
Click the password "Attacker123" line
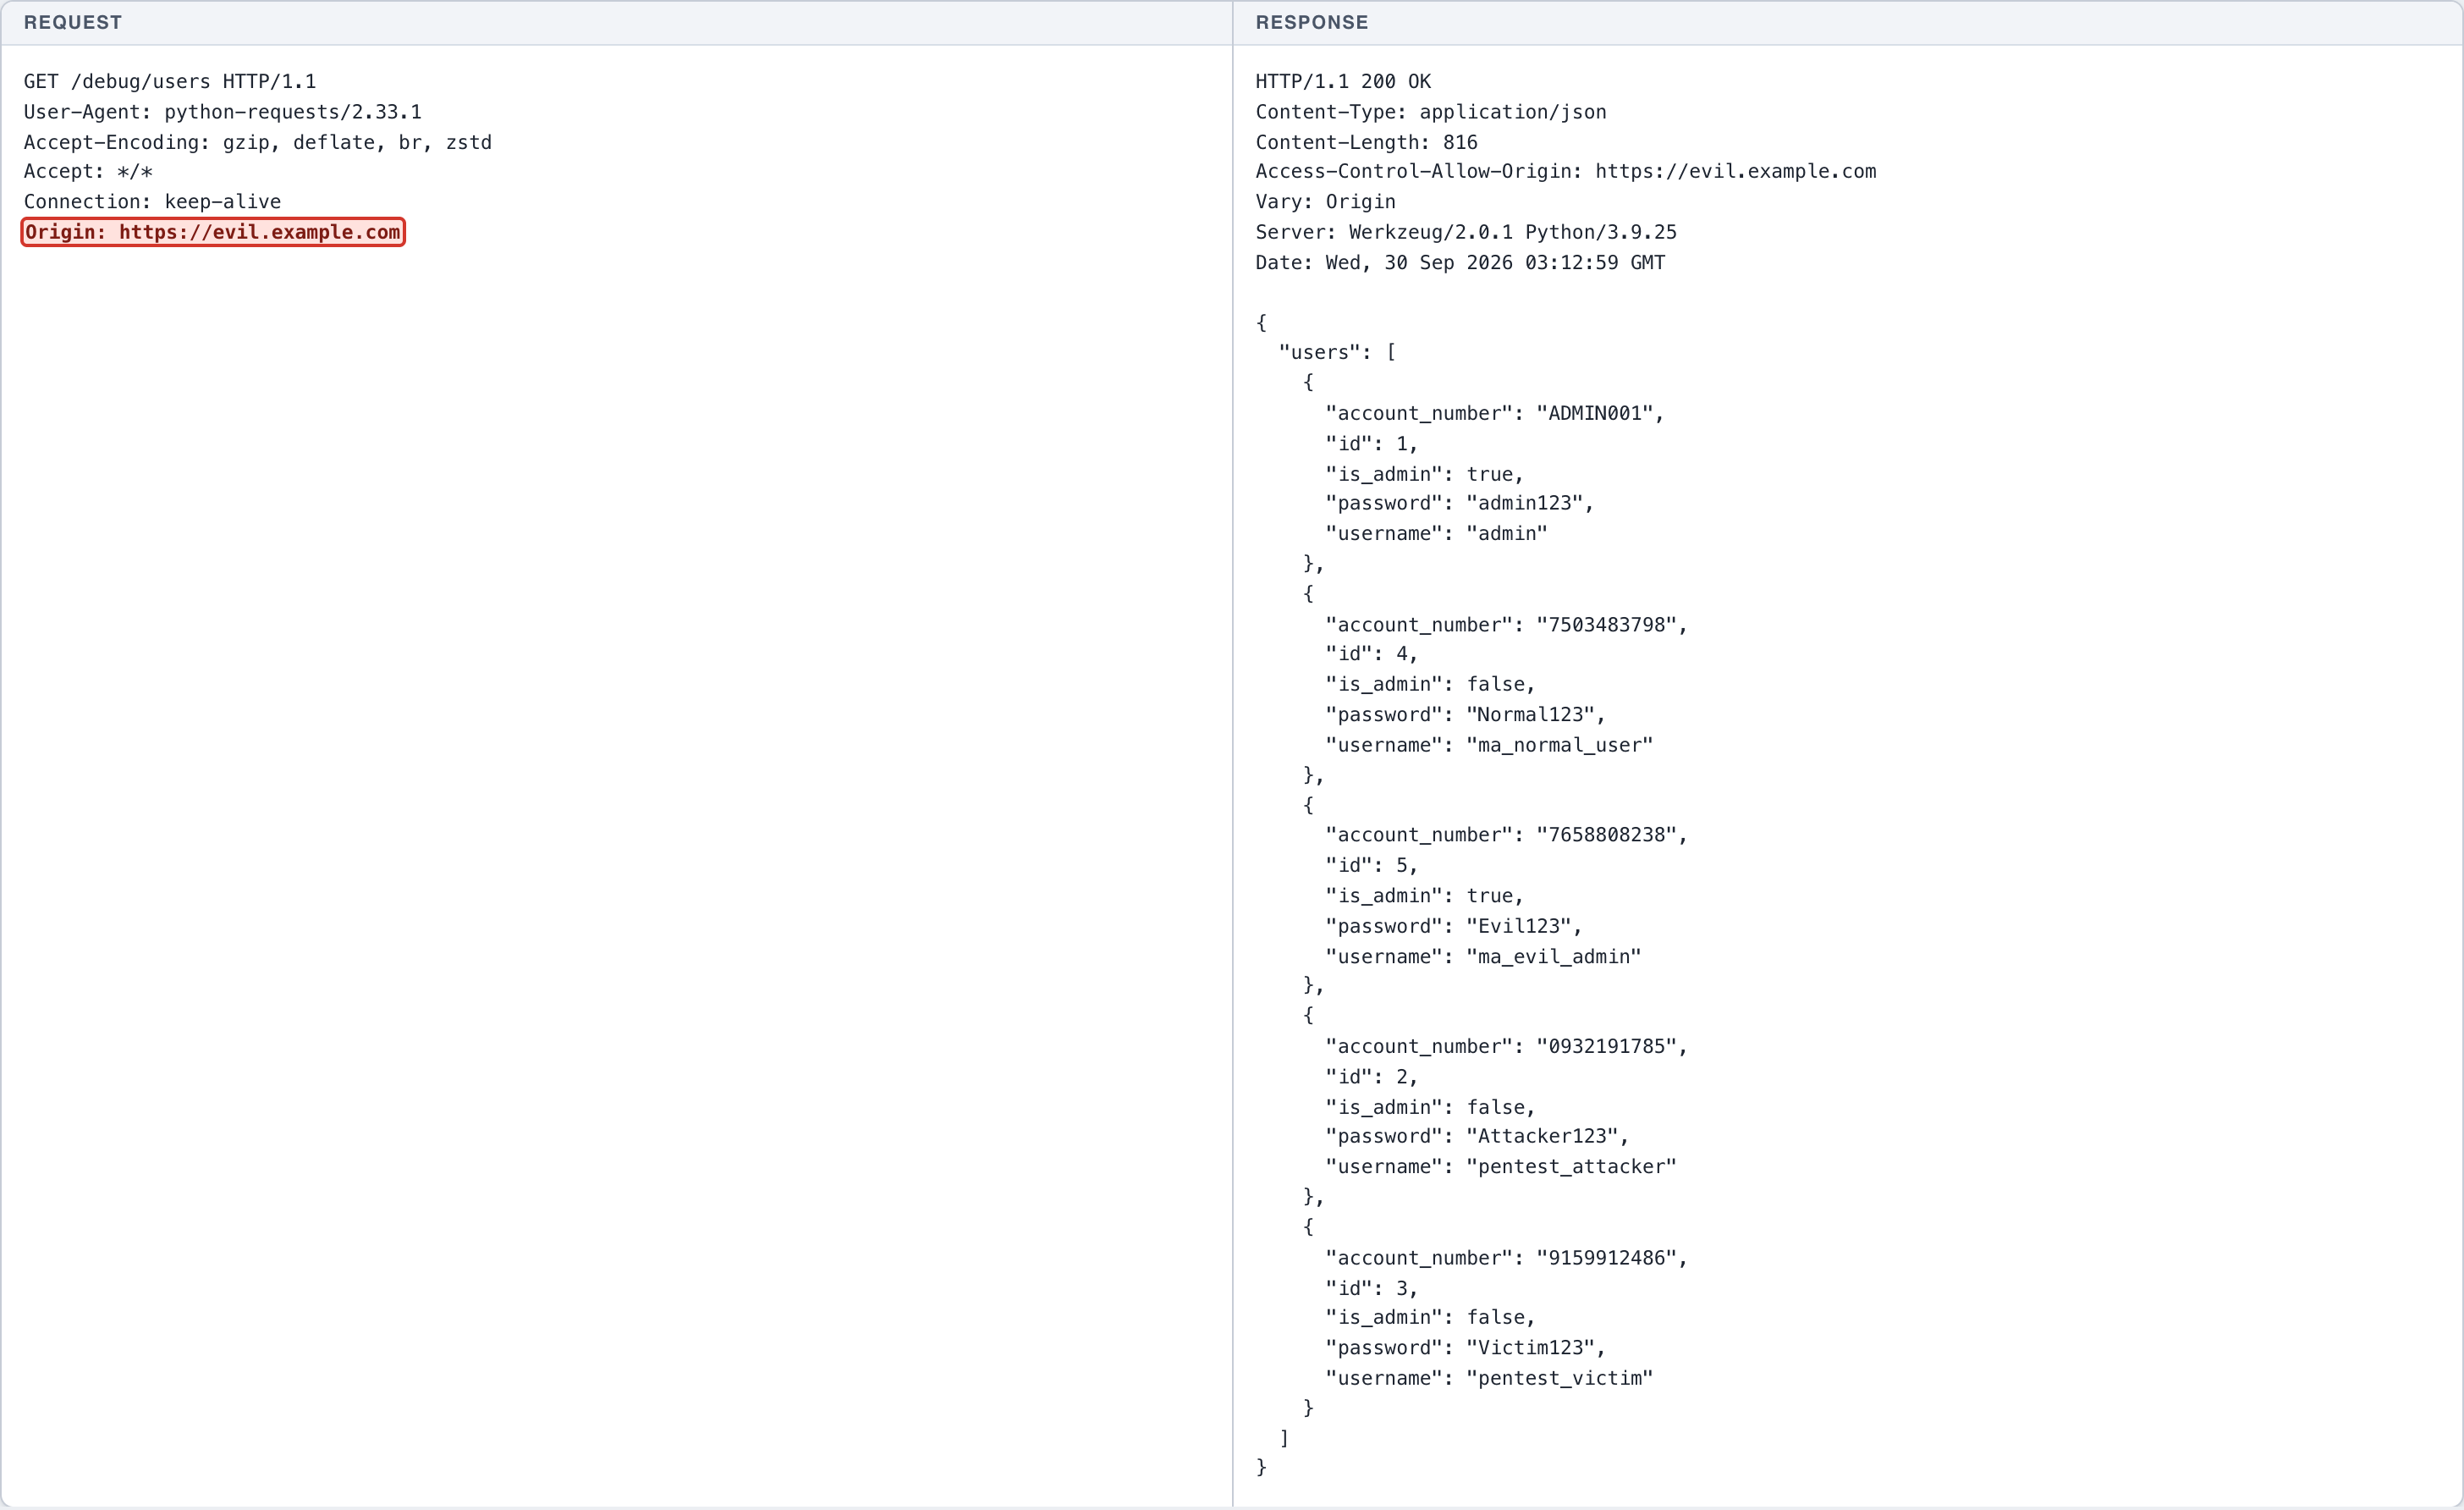pos(1478,1136)
